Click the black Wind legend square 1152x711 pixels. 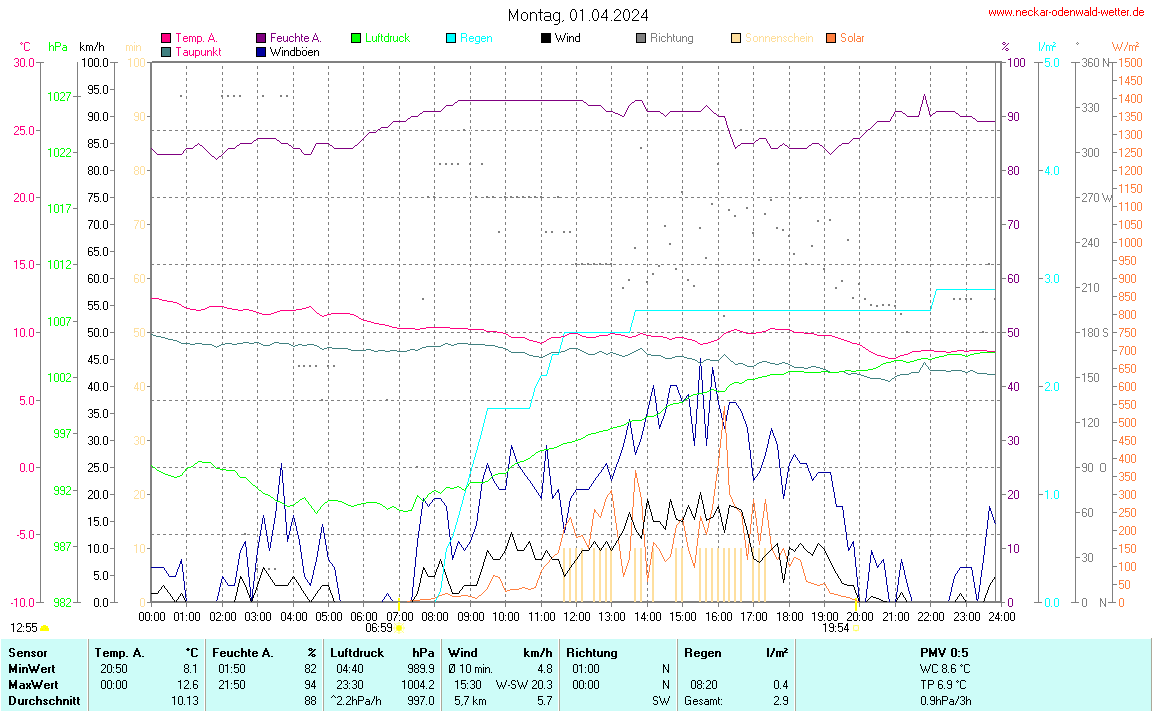coord(546,38)
